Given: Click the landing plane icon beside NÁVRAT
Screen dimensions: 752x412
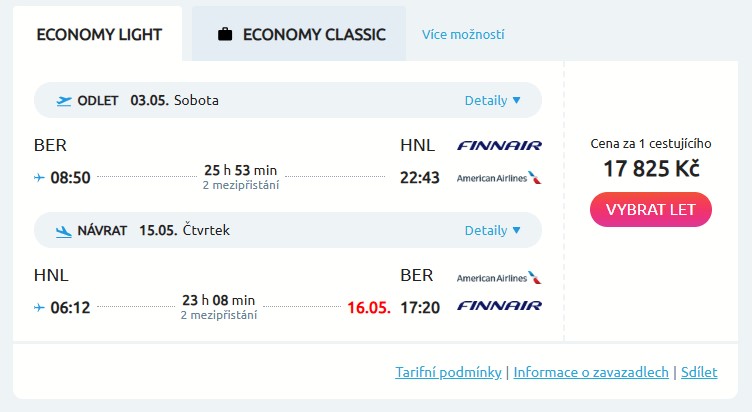Looking at the screenshot, I should [x=65, y=230].
